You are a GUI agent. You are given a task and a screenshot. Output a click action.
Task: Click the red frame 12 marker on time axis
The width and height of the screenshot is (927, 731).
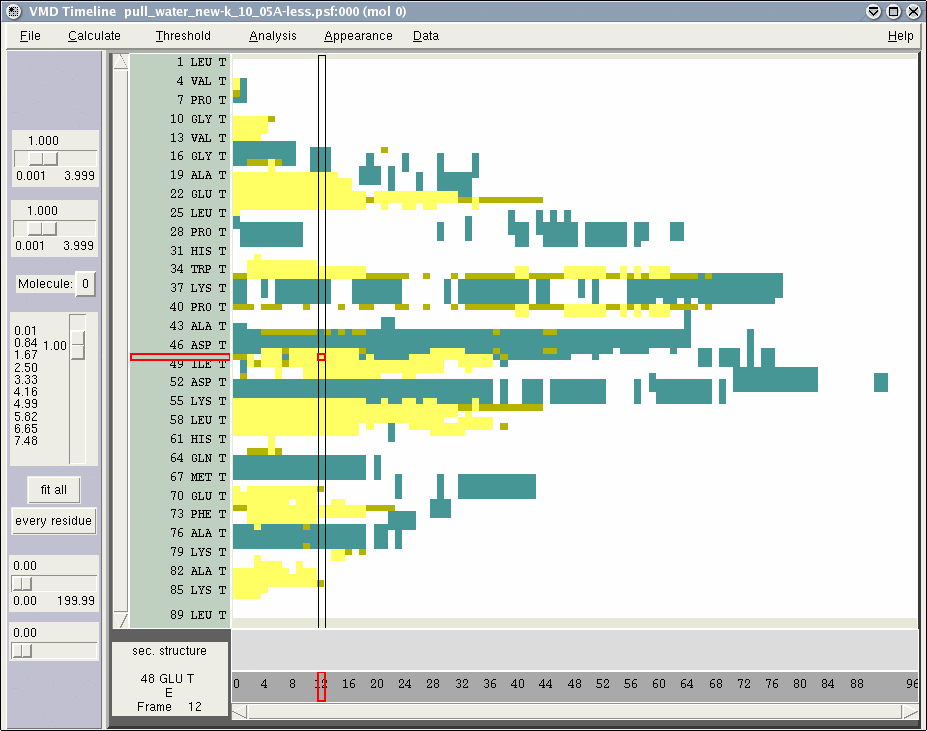[321, 686]
